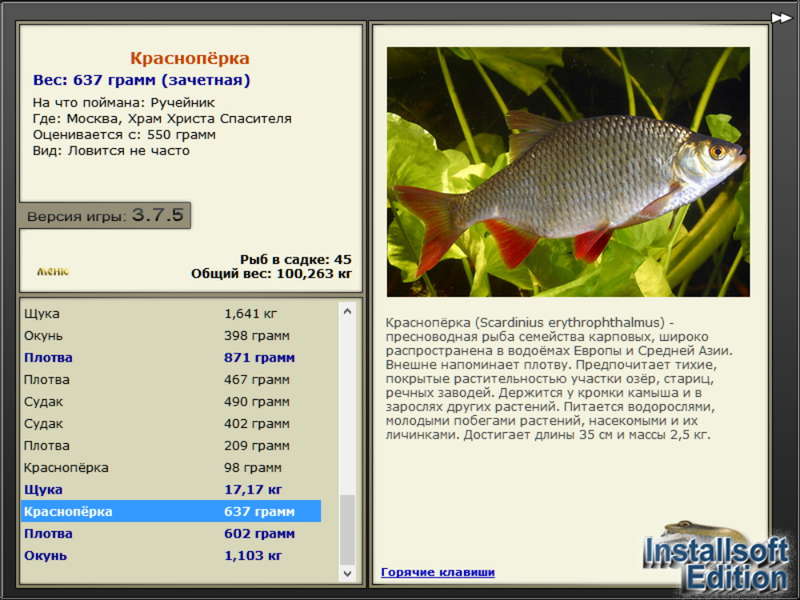Viewport: 800px width, 600px height.
Task: Select the Краснопёрка 98 грамм entry
Action: click(171, 467)
